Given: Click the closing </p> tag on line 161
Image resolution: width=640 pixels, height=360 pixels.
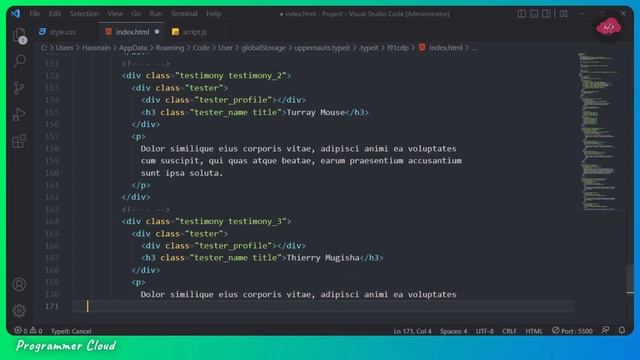Looking at the screenshot, I should (x=141, y=185).
